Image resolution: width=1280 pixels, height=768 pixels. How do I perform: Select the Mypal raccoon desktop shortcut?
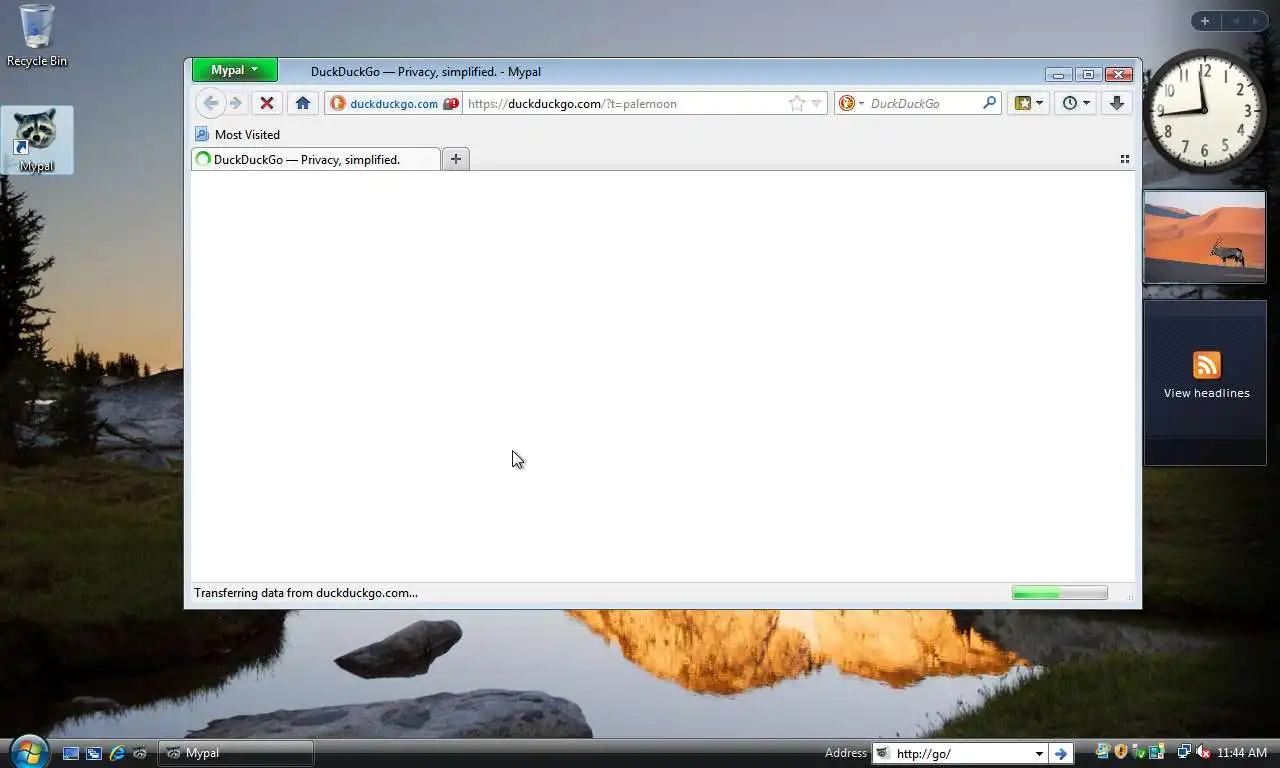(36, 140)
